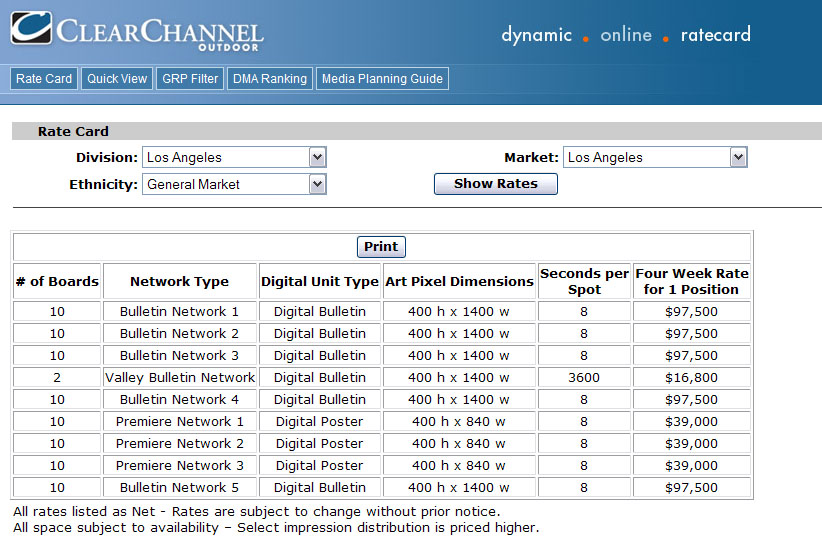Click the board count '2' cell
The height and width of the screenshot is (558, 822).
(57, 378)
